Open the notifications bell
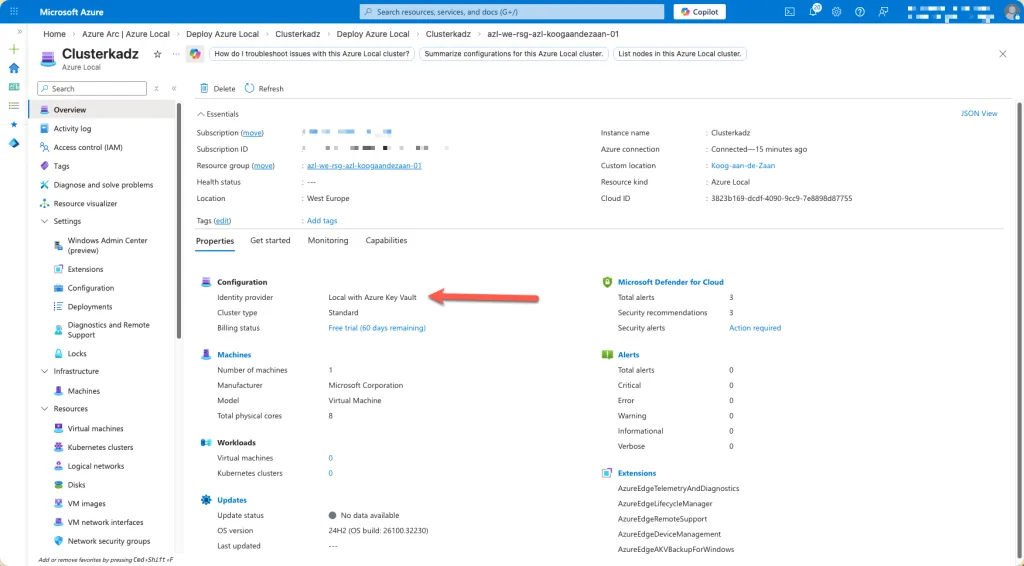 point(814,12)
